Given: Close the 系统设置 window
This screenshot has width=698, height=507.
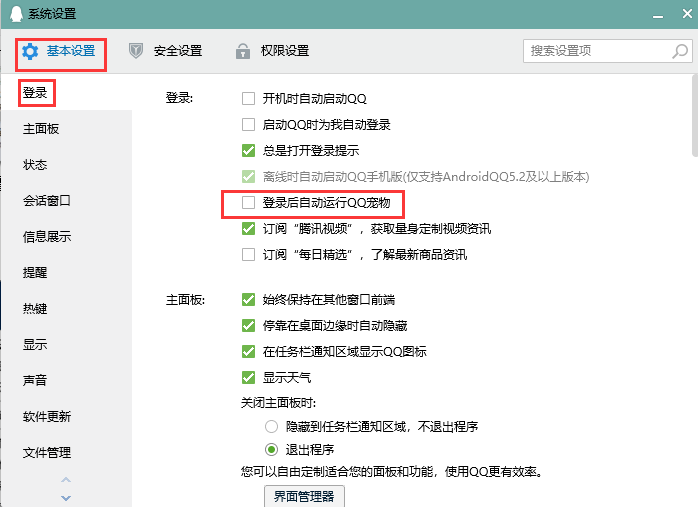Looking at the screenshot, I should (x=687, y=14).
